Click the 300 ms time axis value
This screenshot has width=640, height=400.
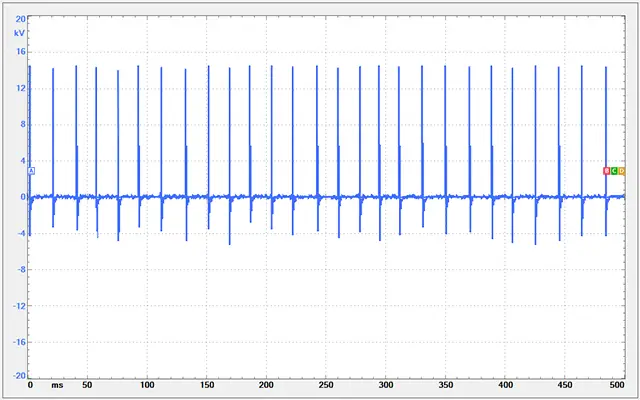[385, 385]
